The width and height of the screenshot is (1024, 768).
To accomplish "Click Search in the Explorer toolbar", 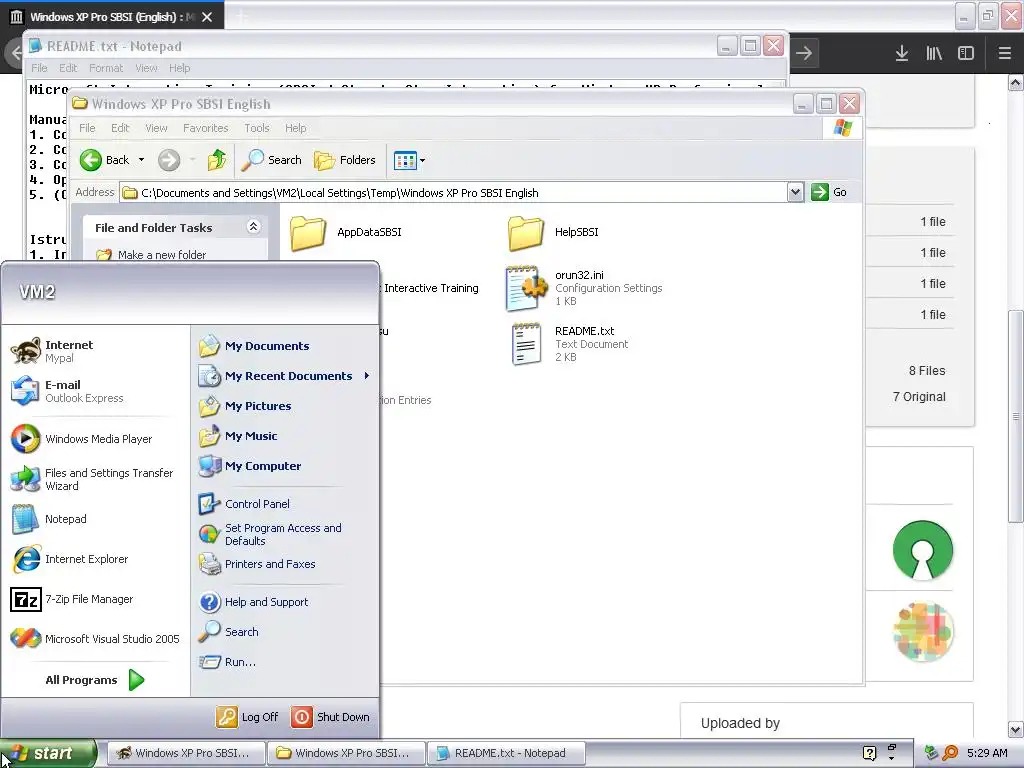I will (x=272, y=160).
